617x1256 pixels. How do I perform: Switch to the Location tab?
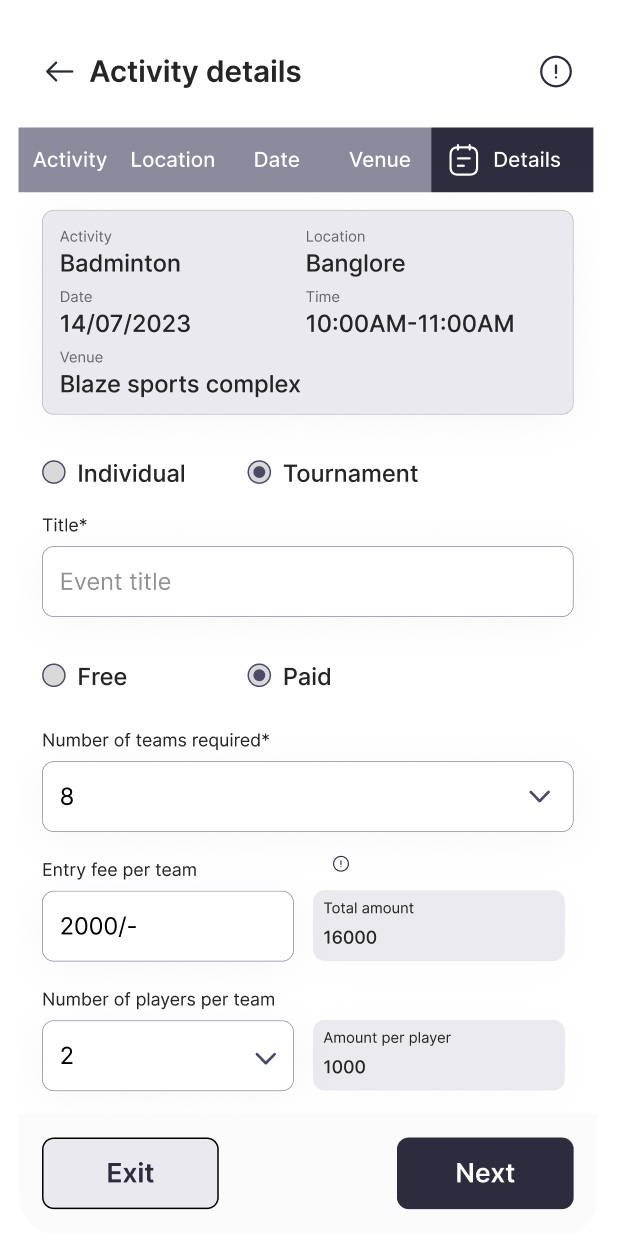pyautogui.click(x=173, y=160)
